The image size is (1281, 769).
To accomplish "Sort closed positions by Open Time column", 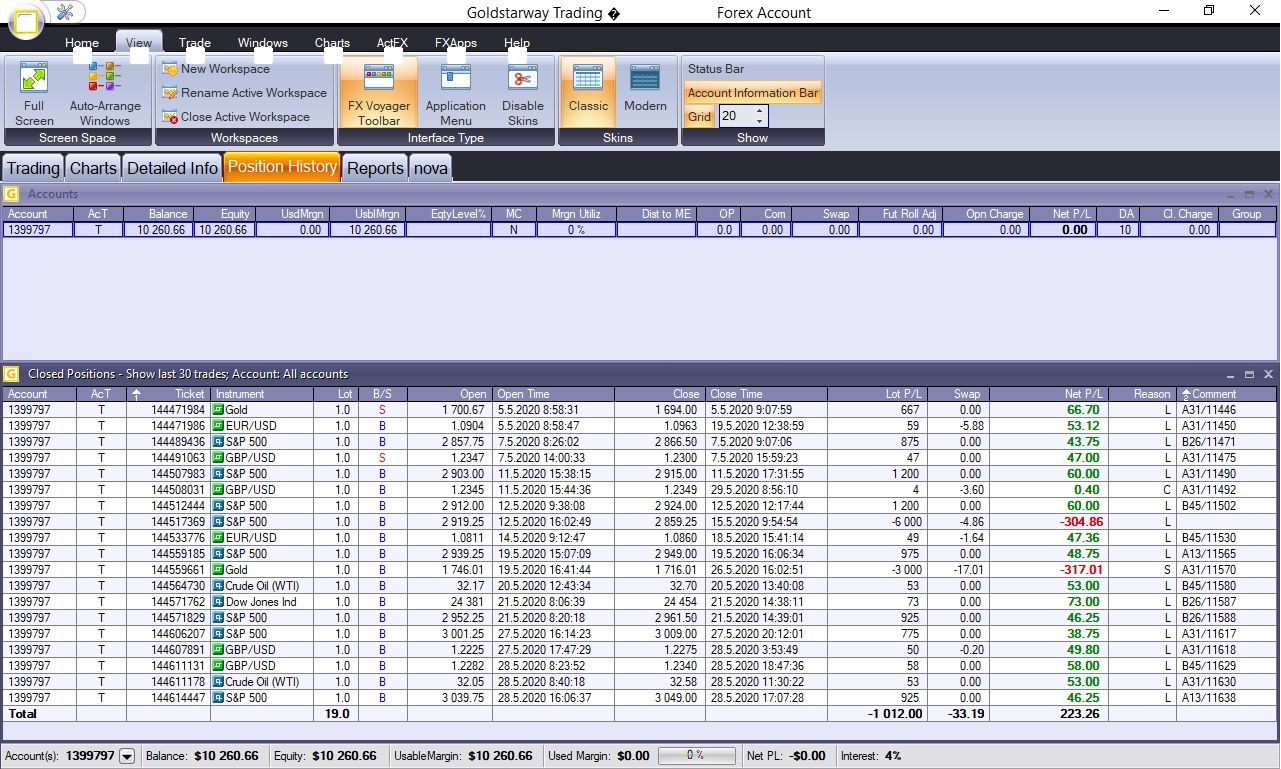I will 554,394.
